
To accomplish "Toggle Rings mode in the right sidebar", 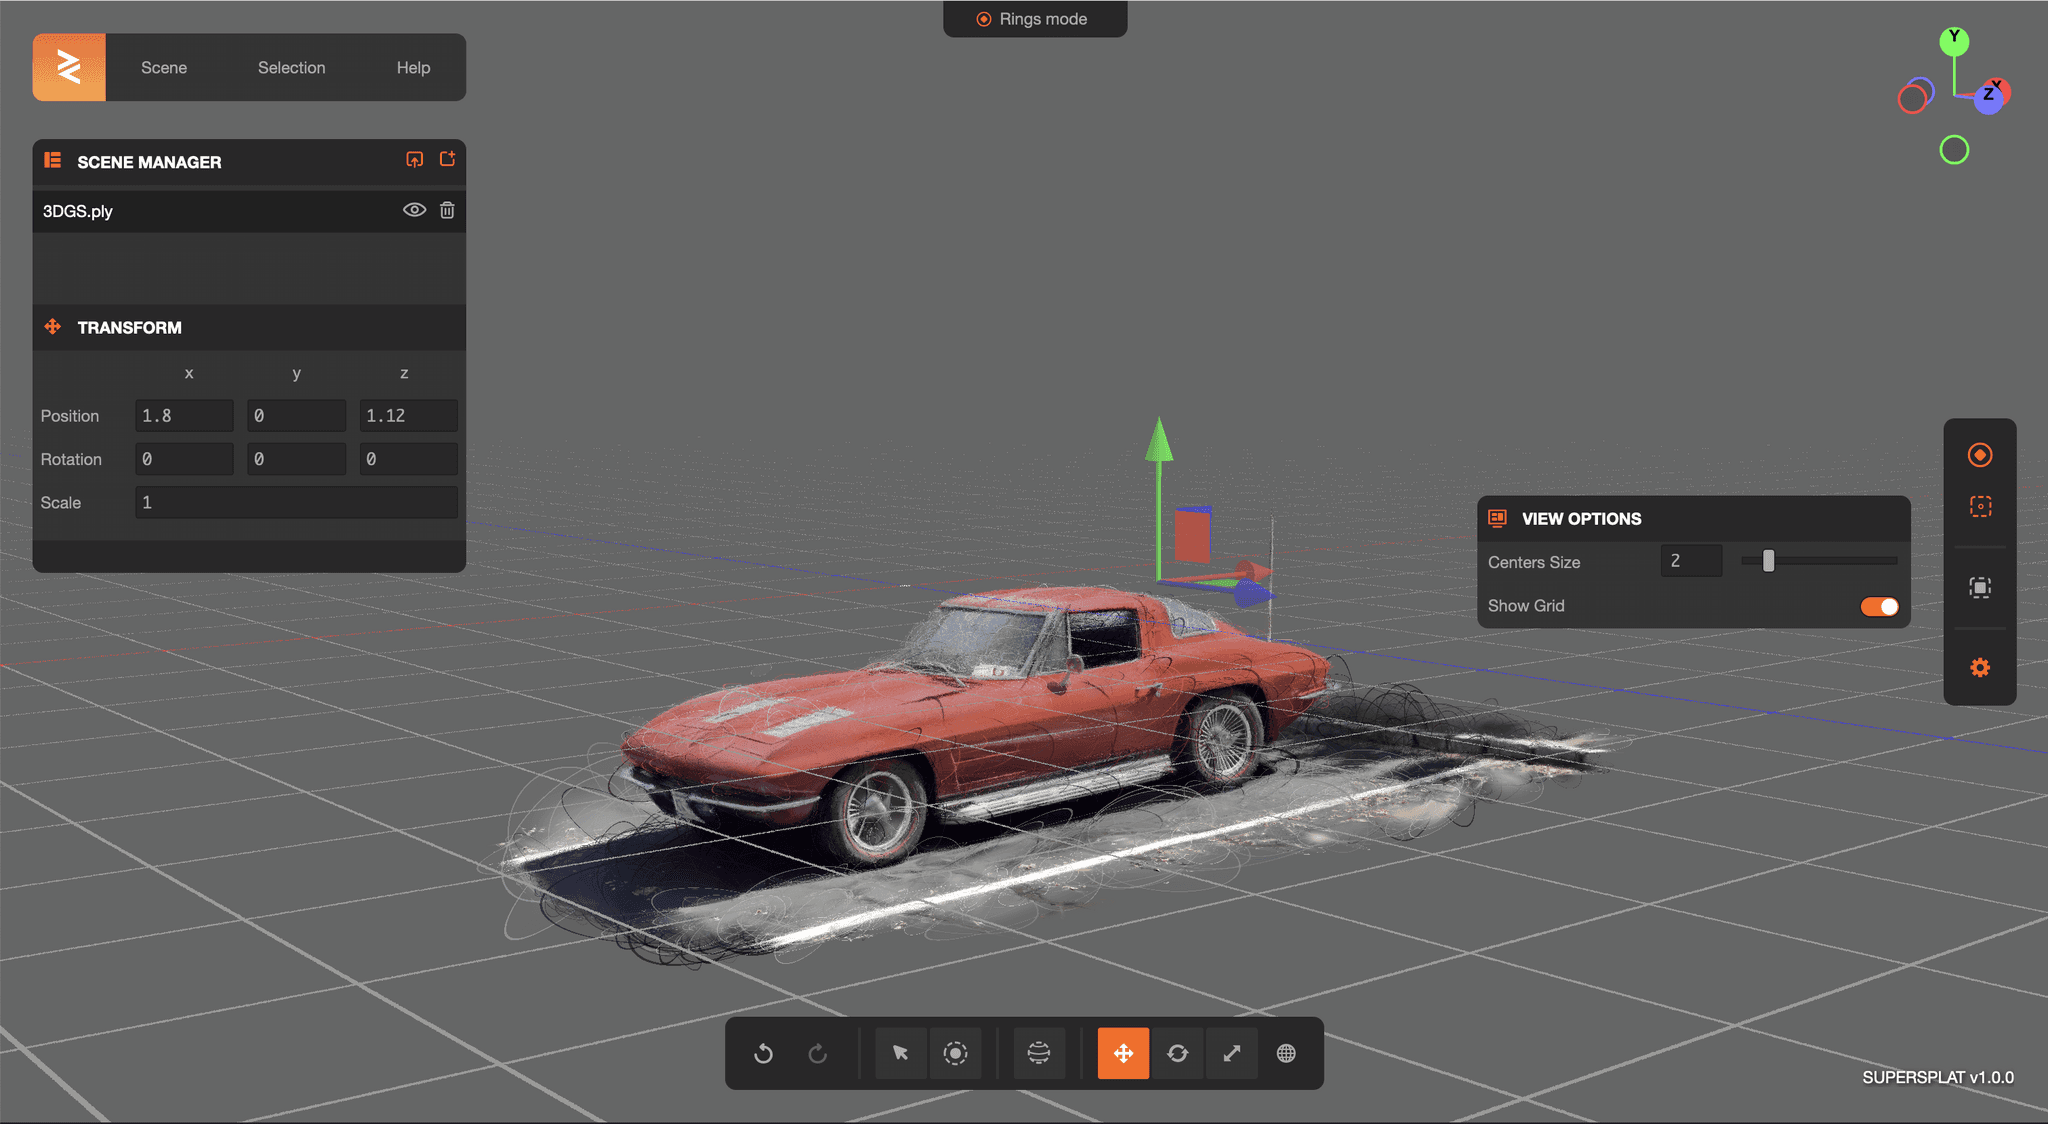I will (1980, 455).
